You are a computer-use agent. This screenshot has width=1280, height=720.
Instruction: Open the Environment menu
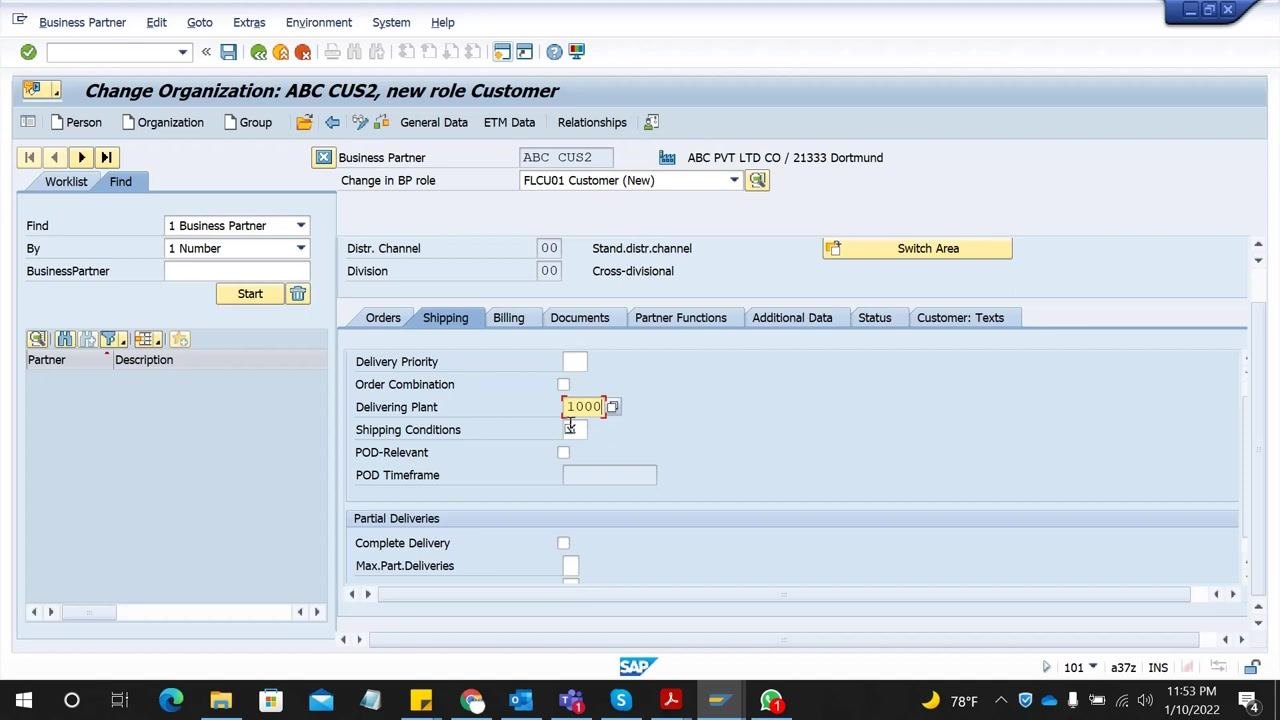[318, 22]
